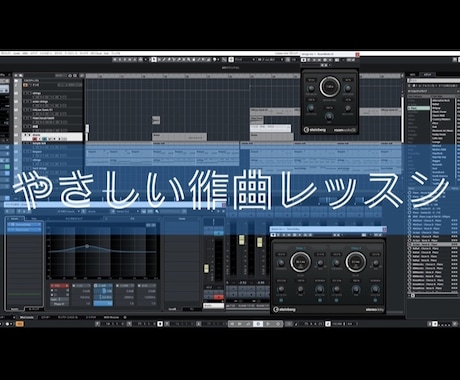Open the Strip tab in channel settings
The width and height of the screenshot is (460, 380).
34,219
